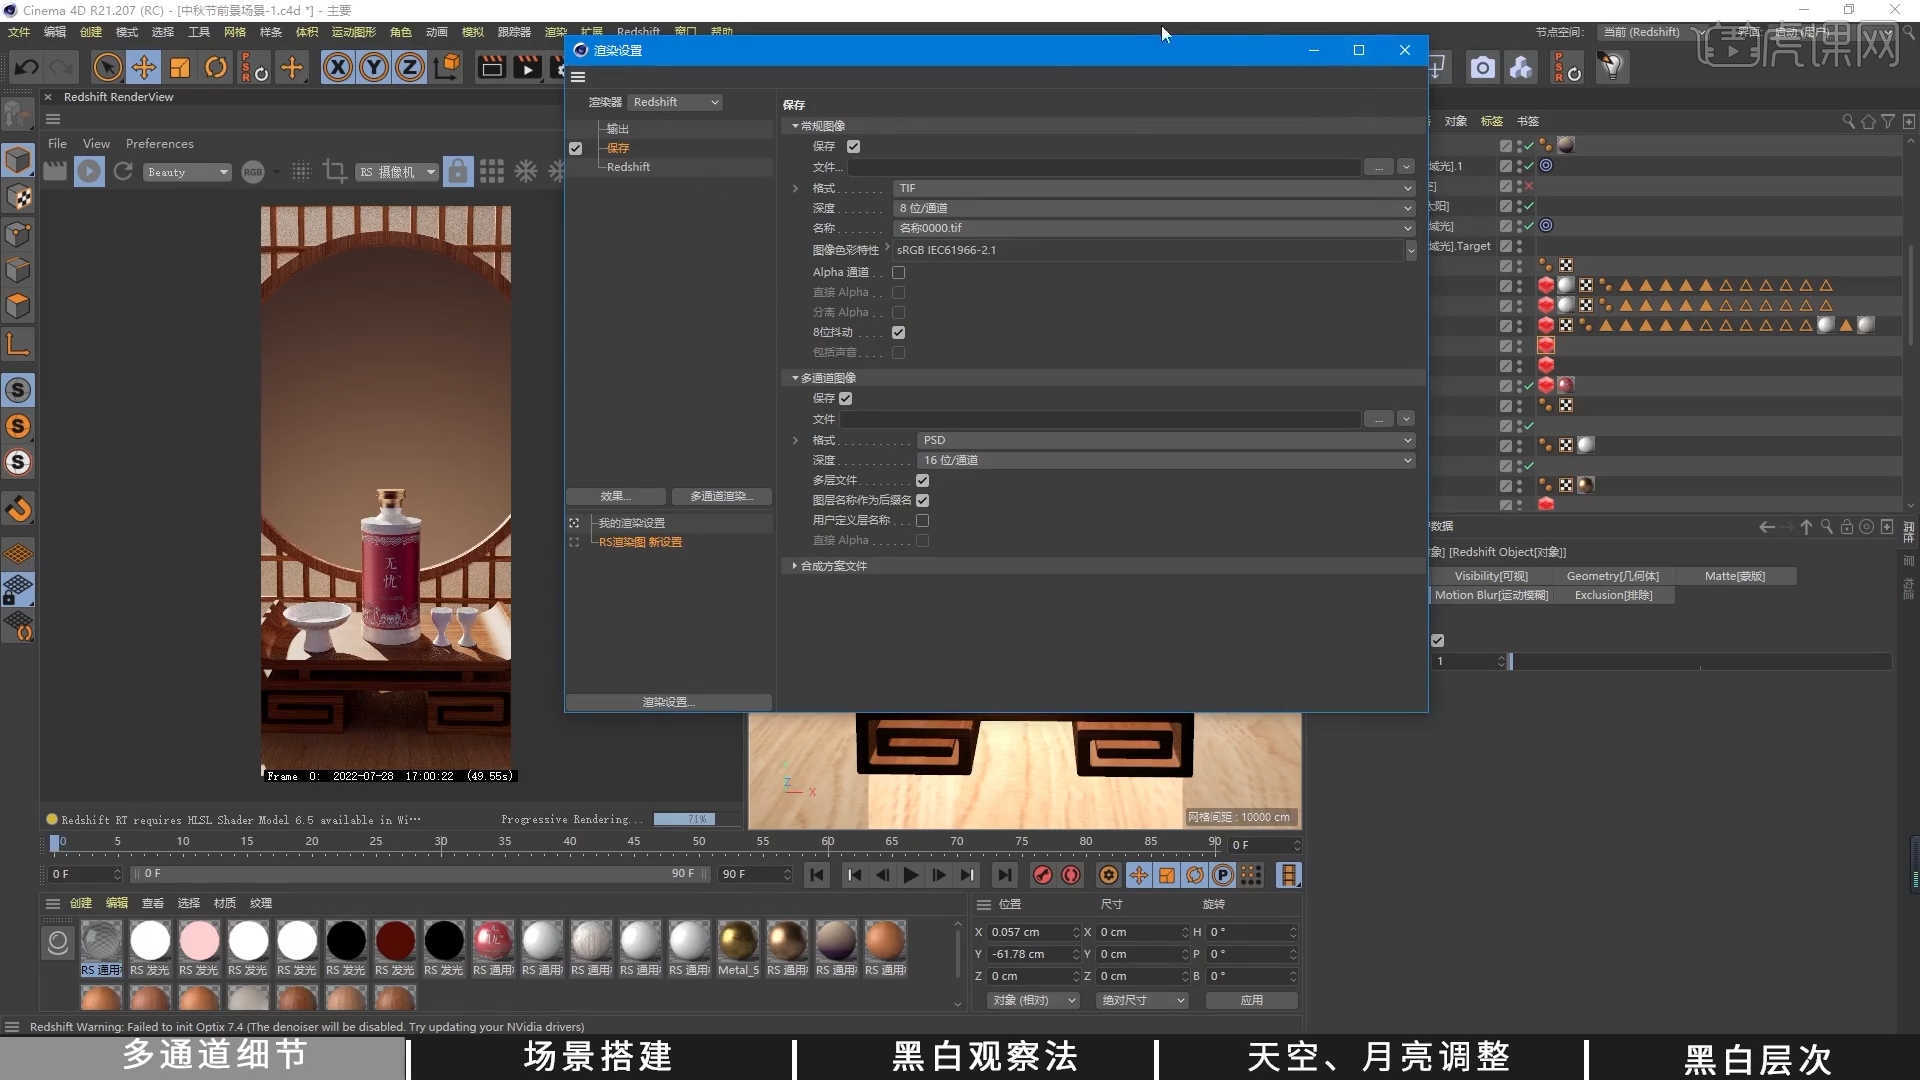The width and height of the screenshot is (1920, 1080).
Task: Open the Redshift menu in the menu bar
Action: click(638, 31)
